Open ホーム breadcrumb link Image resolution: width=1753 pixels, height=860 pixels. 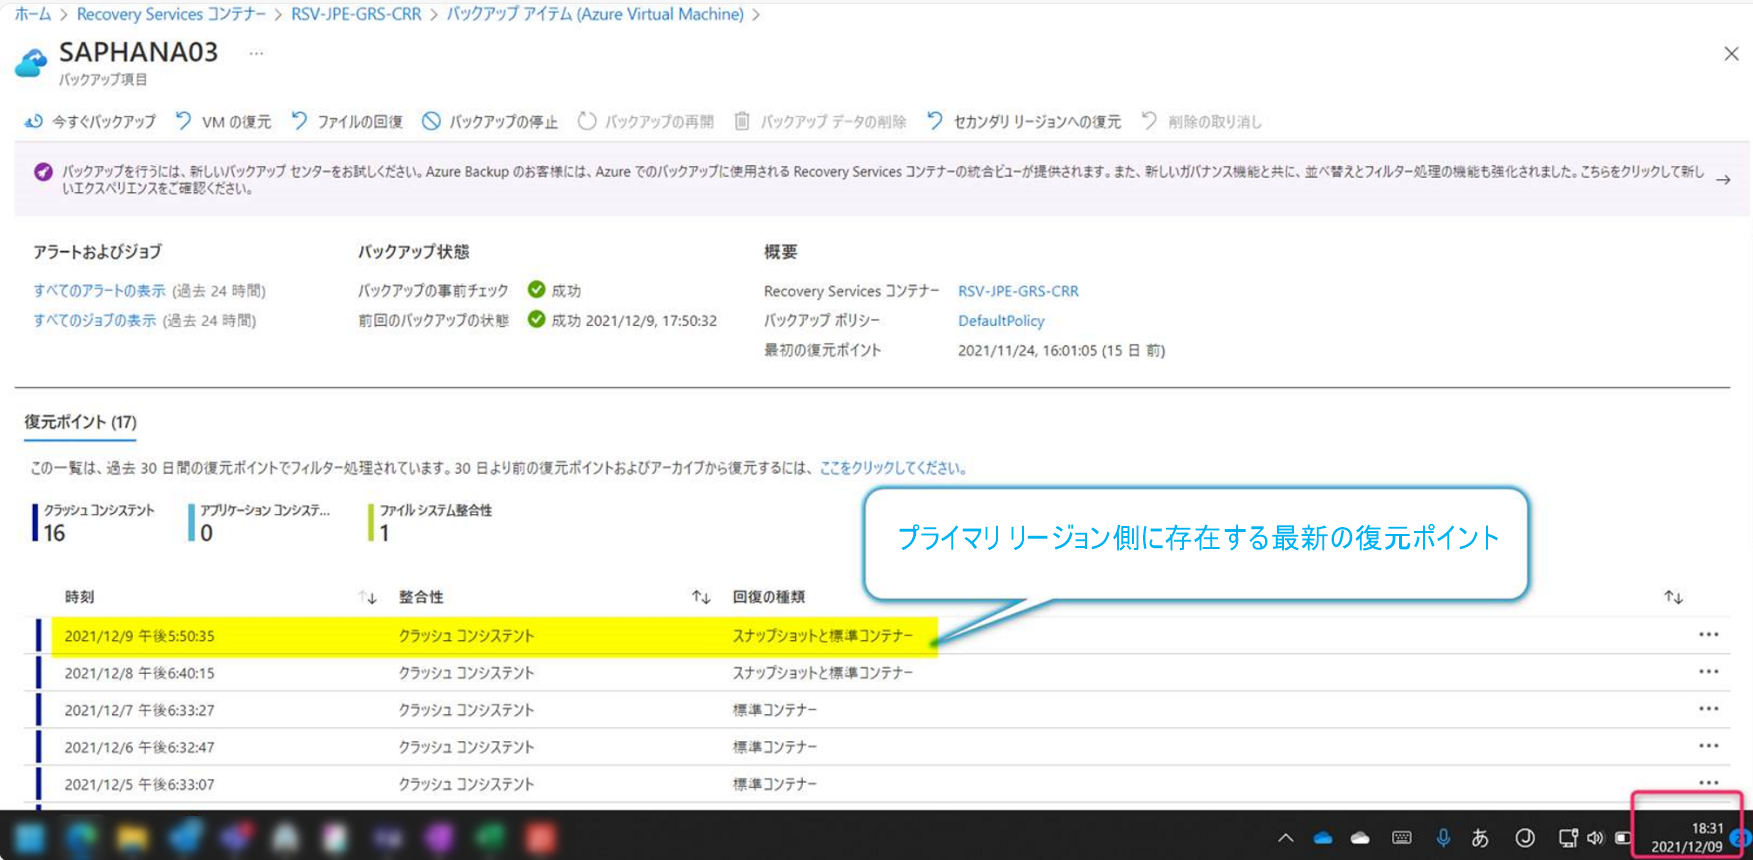click(x=33, y=14)
